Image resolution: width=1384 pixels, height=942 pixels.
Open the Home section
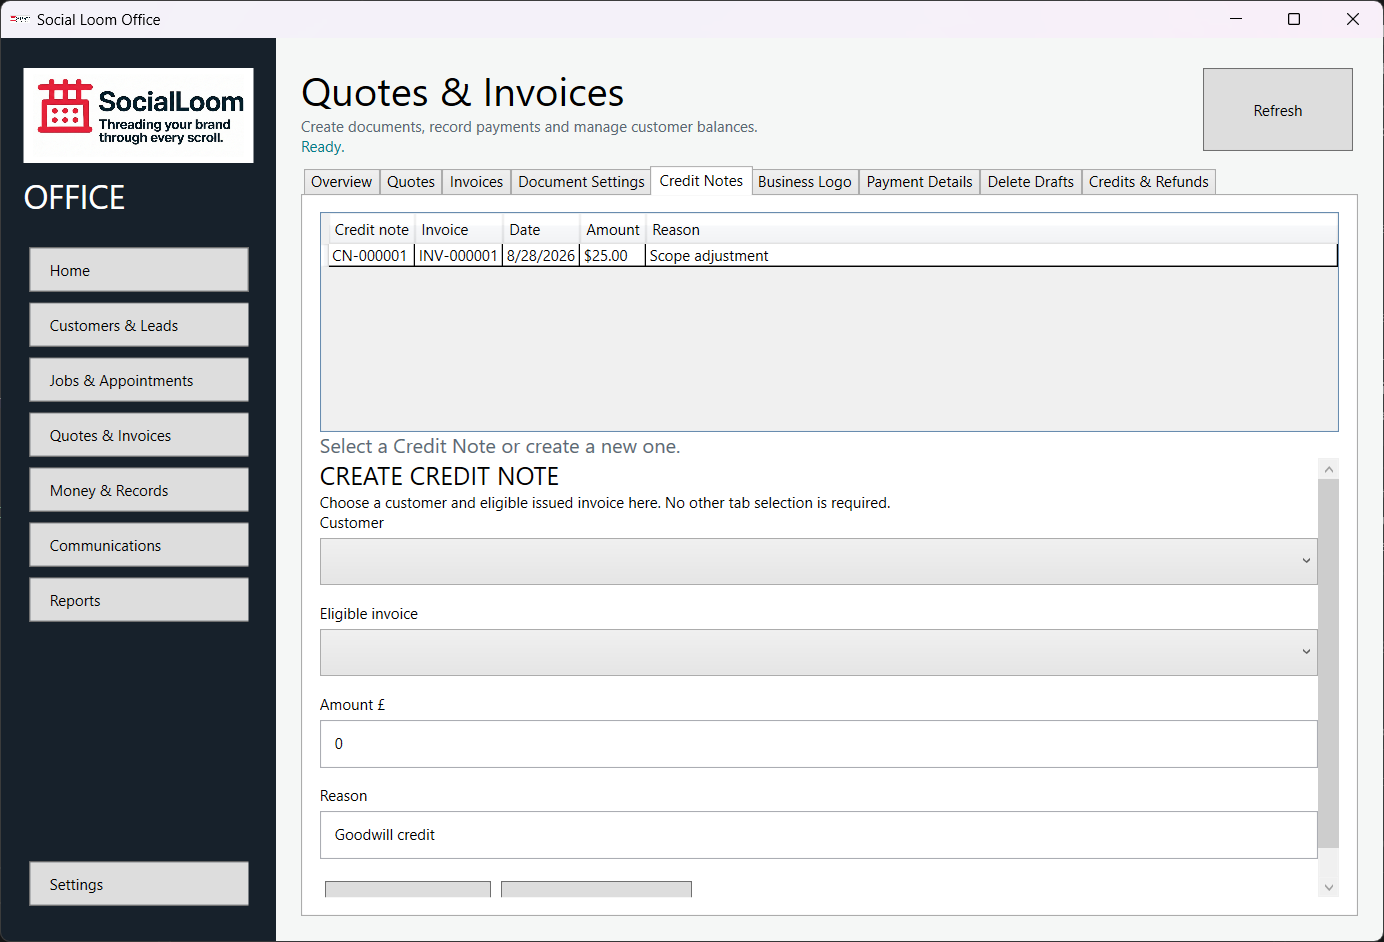pos(139,270)
